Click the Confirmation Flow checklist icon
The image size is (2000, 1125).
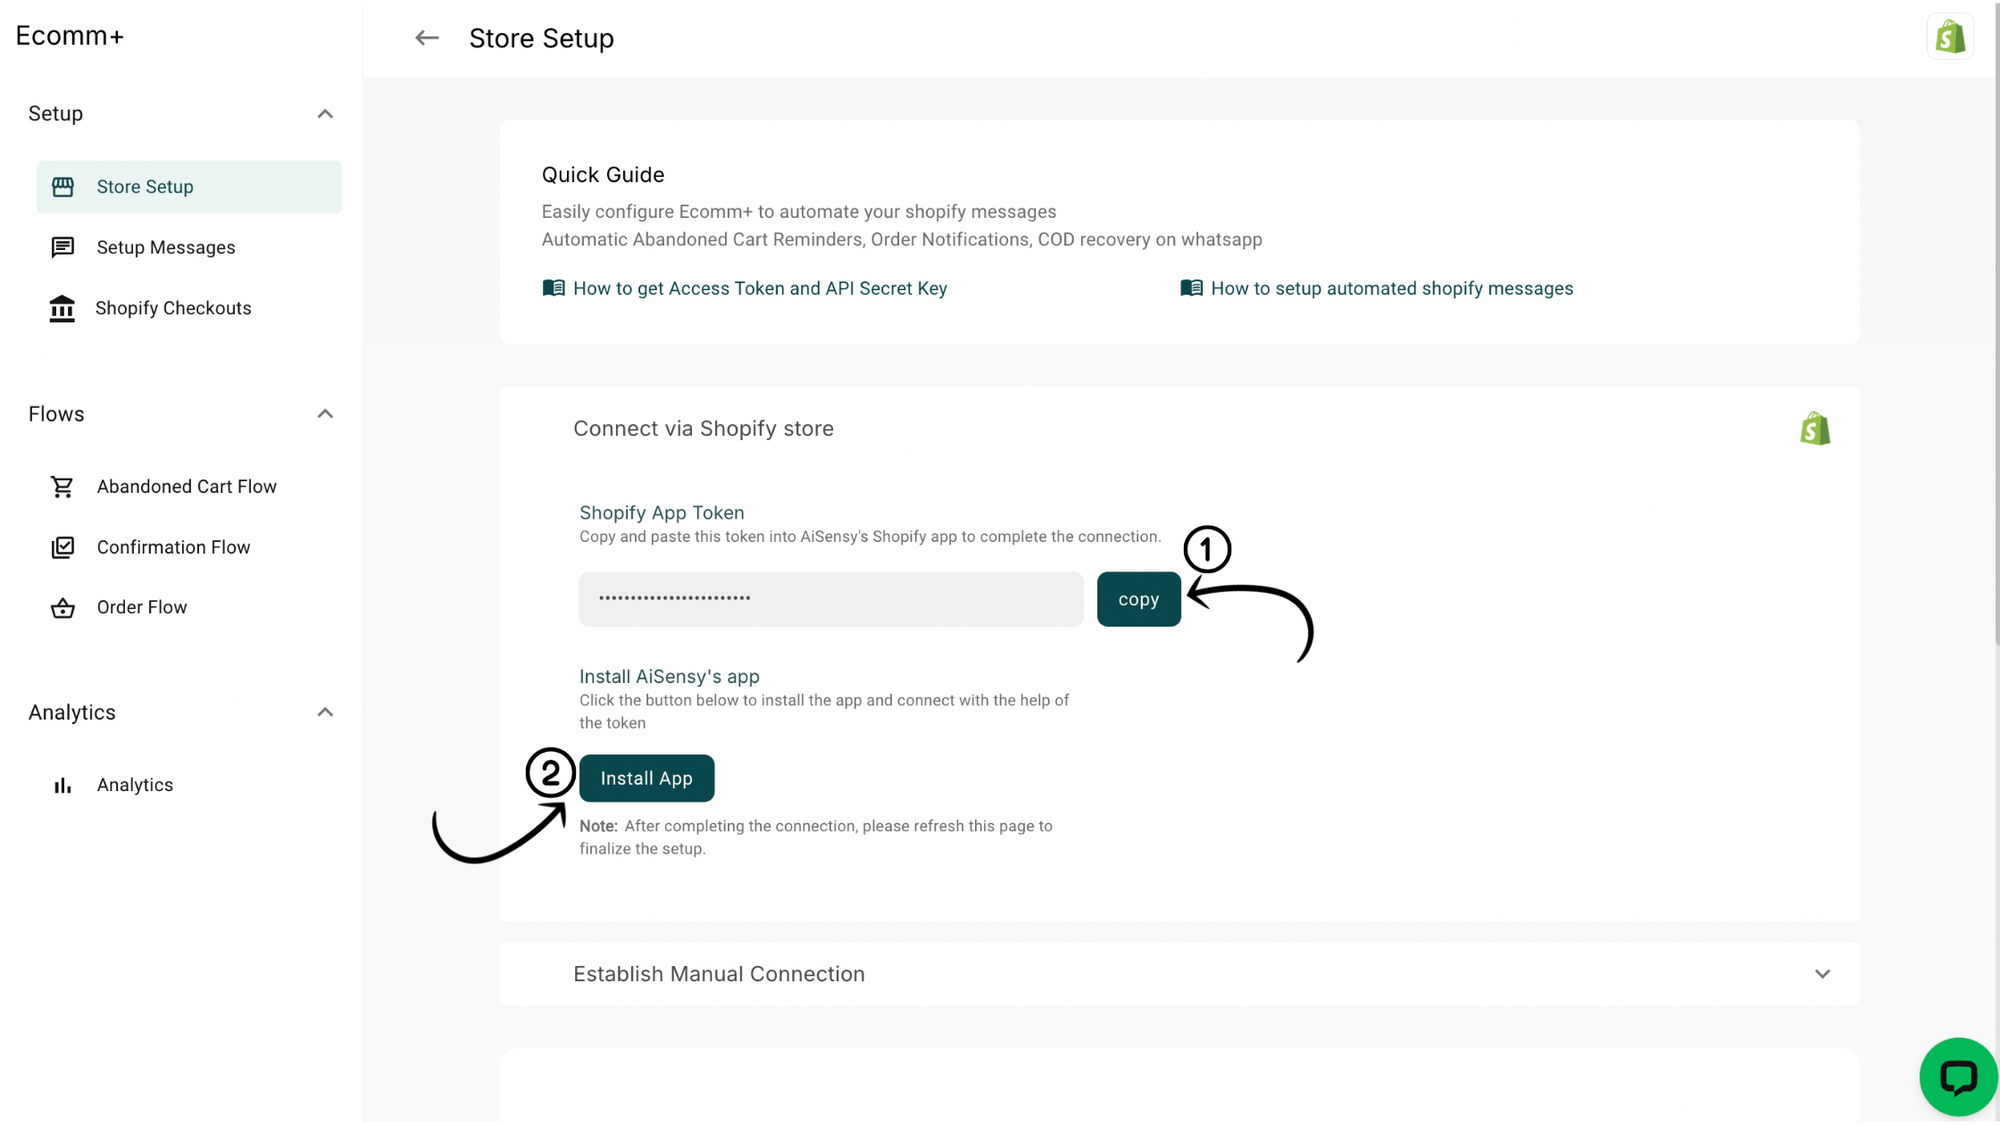point(63,547)
